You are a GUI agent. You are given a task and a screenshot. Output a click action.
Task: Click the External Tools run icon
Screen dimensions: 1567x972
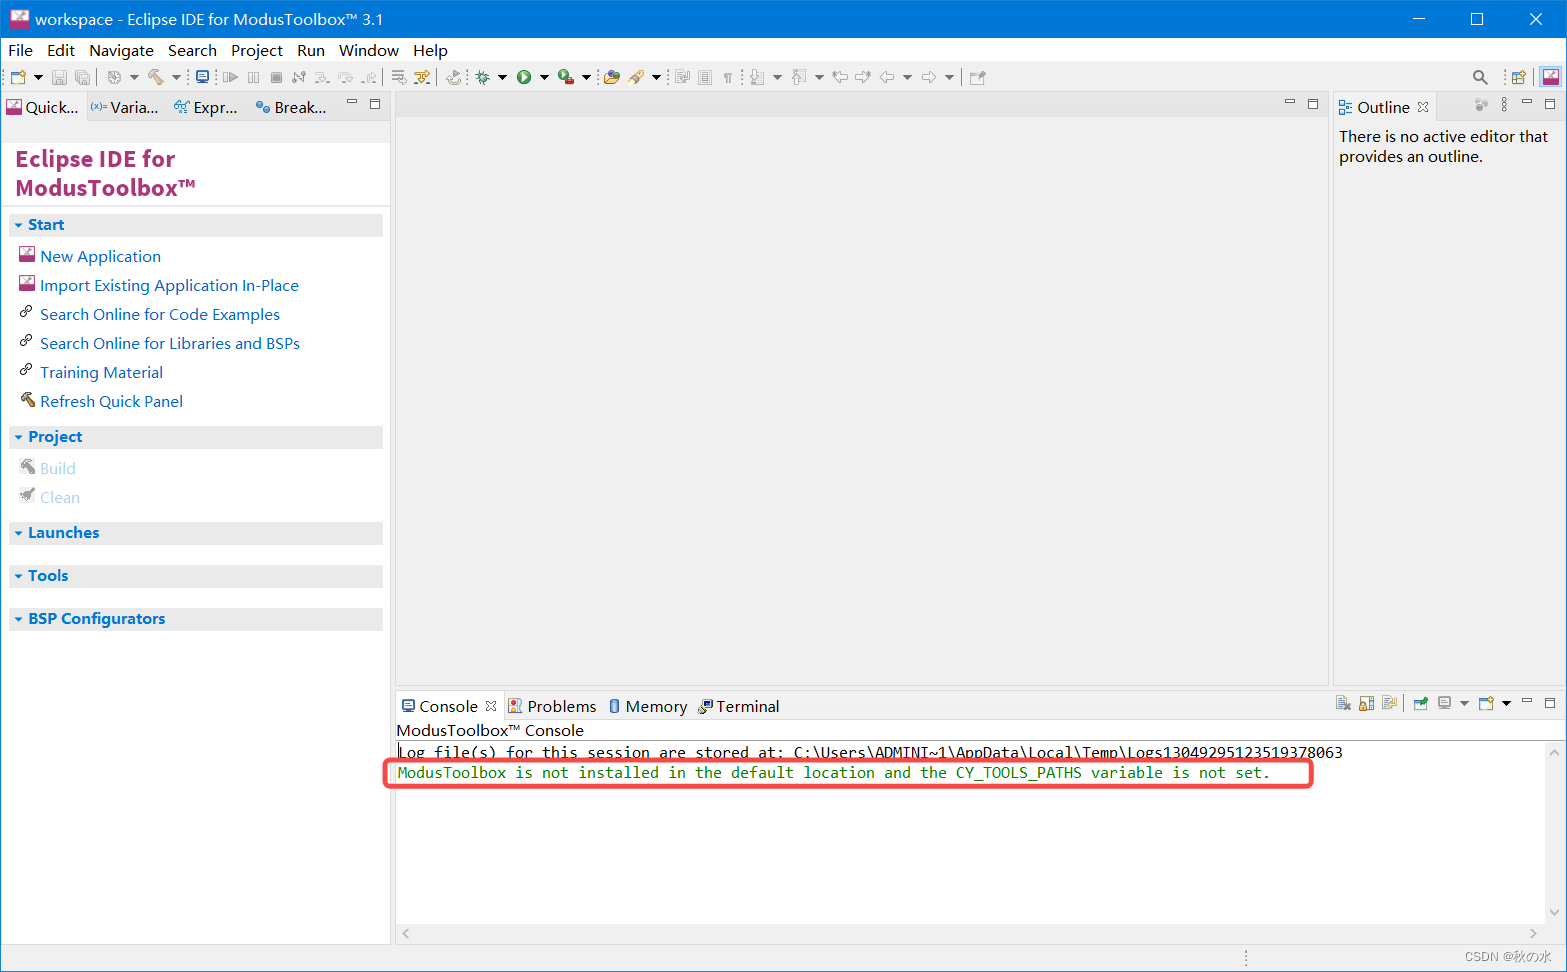[x=566, y=77]
